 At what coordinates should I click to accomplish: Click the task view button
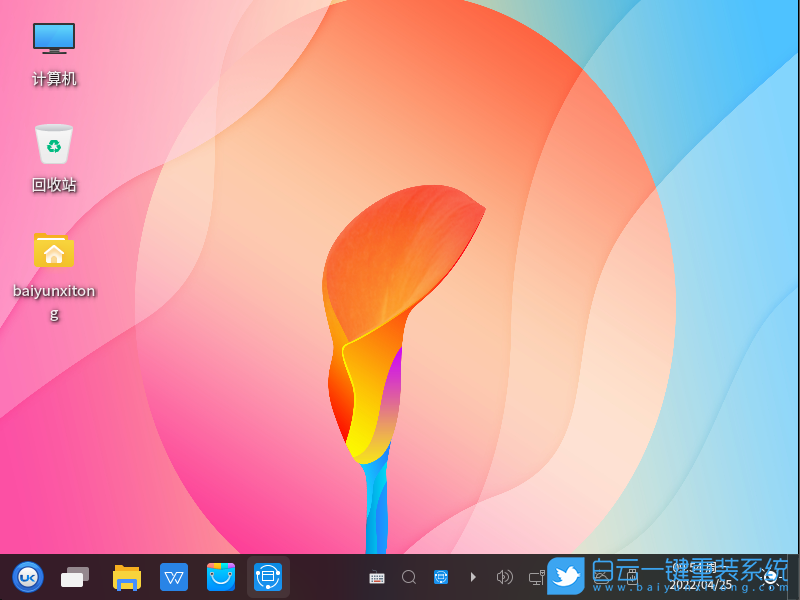point(75,577)
